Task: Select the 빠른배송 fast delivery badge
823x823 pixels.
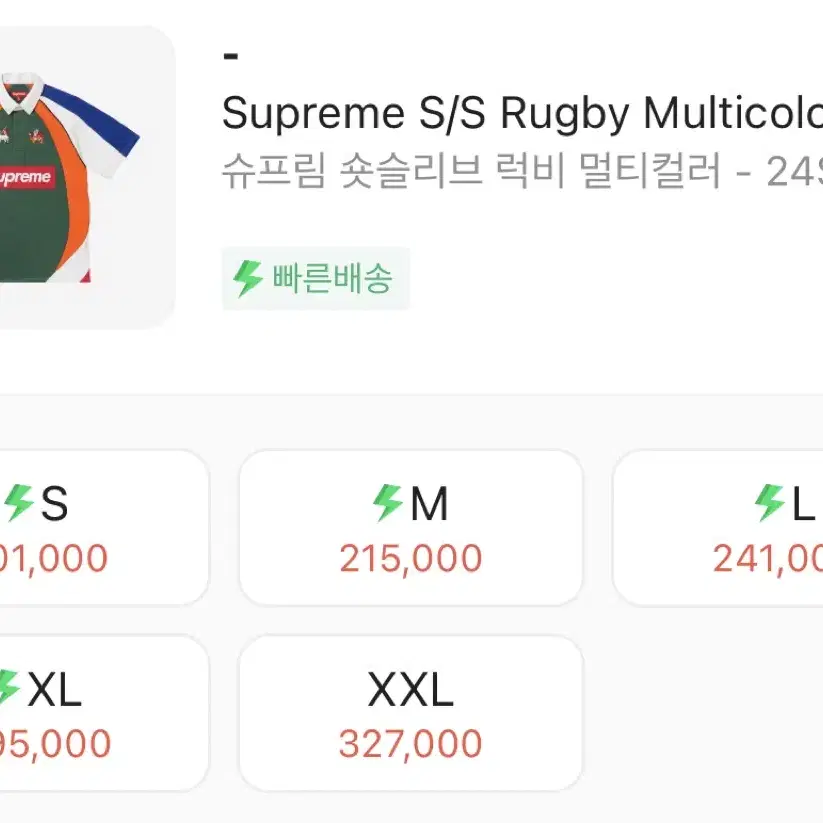Action: point(315,278)
